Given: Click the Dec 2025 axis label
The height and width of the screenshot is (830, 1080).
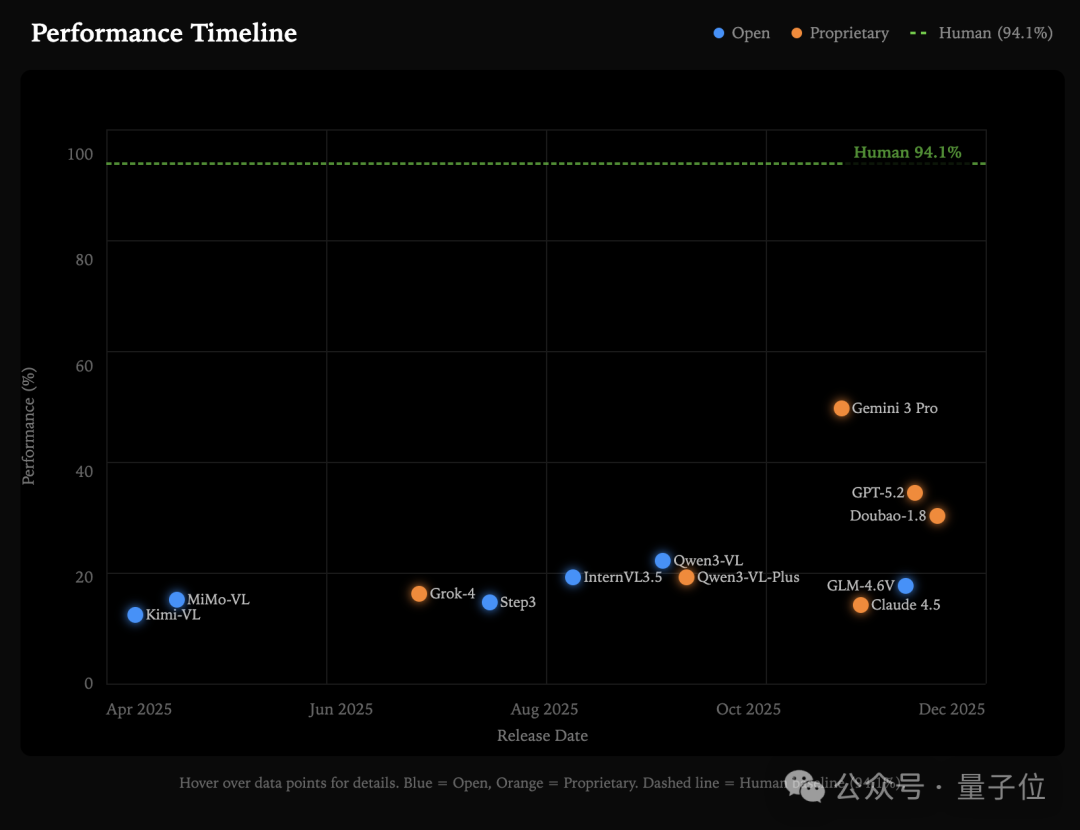Looking at the screenshot, I should coord(951,709).
